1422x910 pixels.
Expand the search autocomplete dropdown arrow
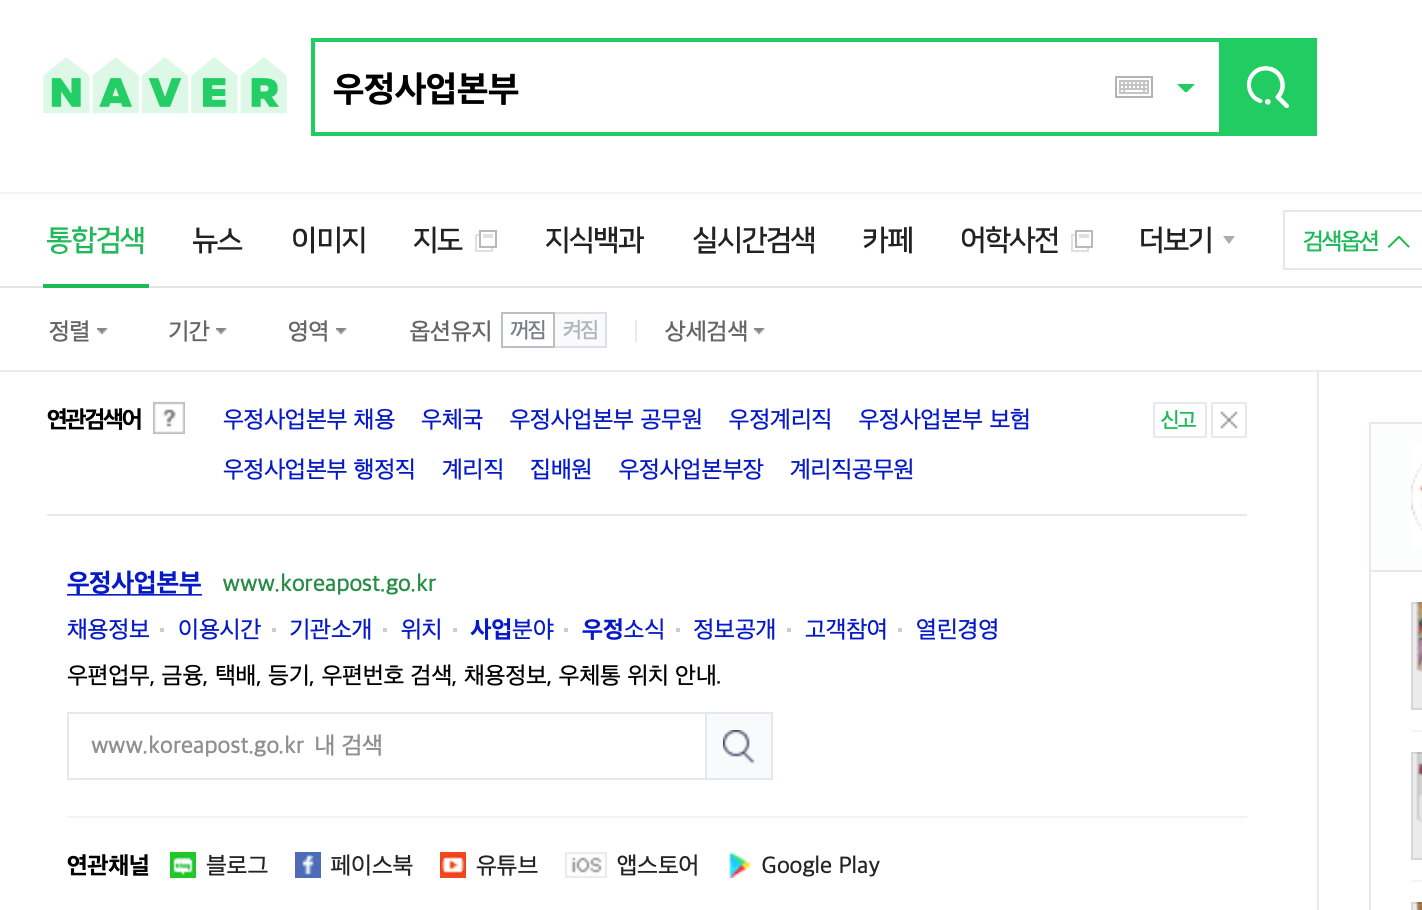pos(1186,88)
